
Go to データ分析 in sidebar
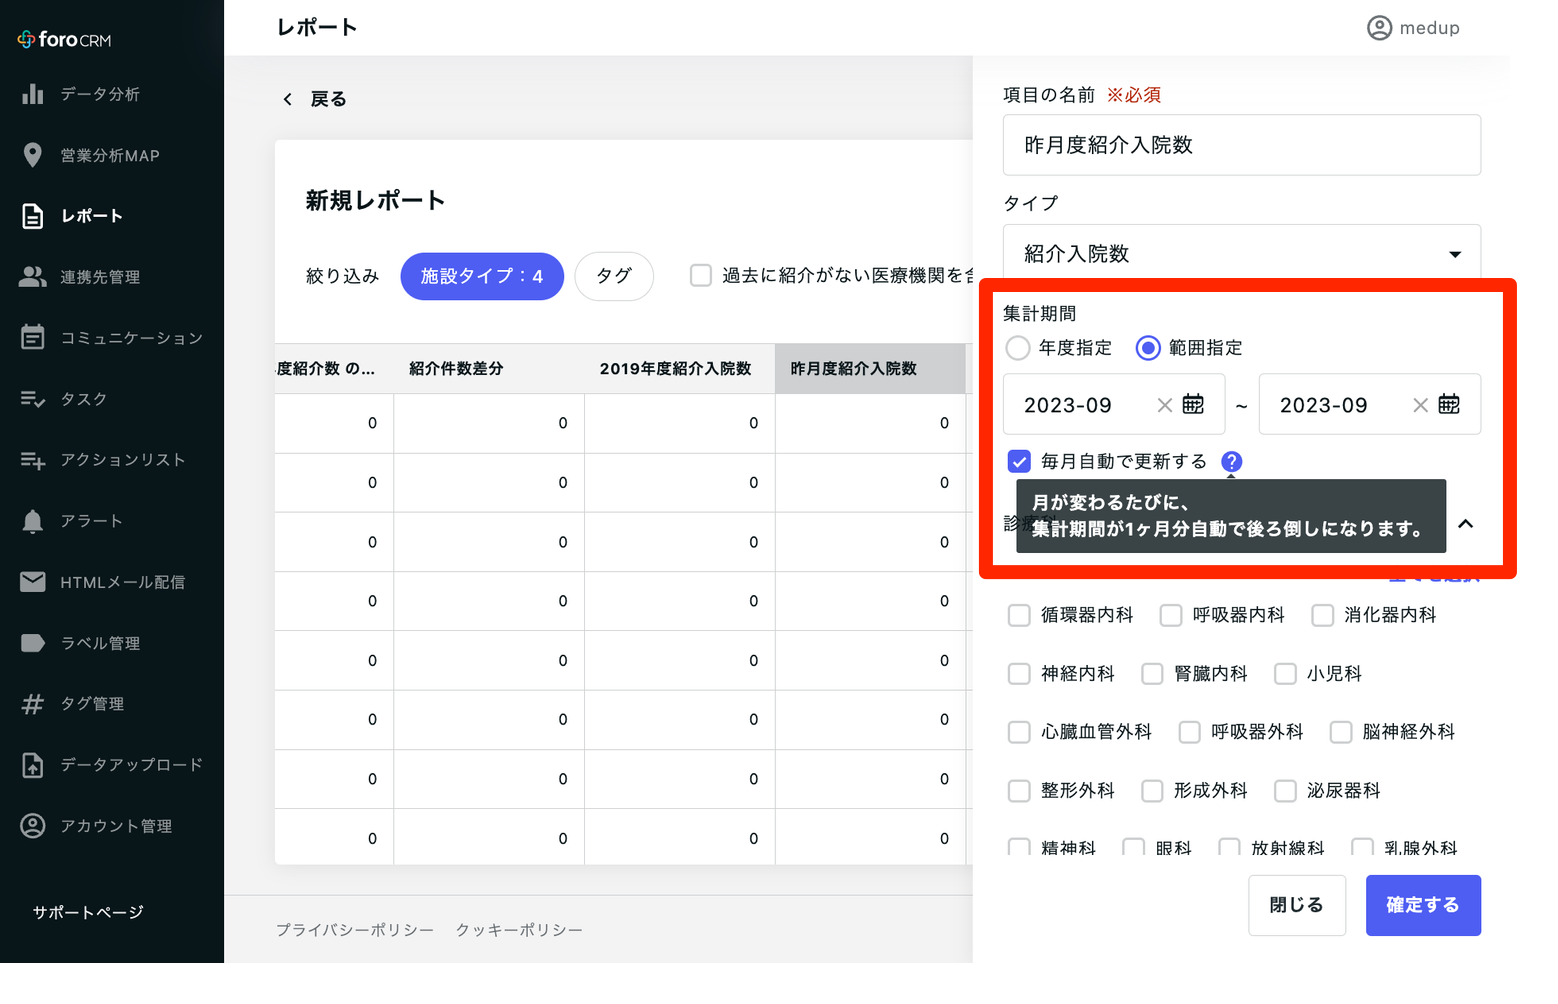click(x=100, y=94)
